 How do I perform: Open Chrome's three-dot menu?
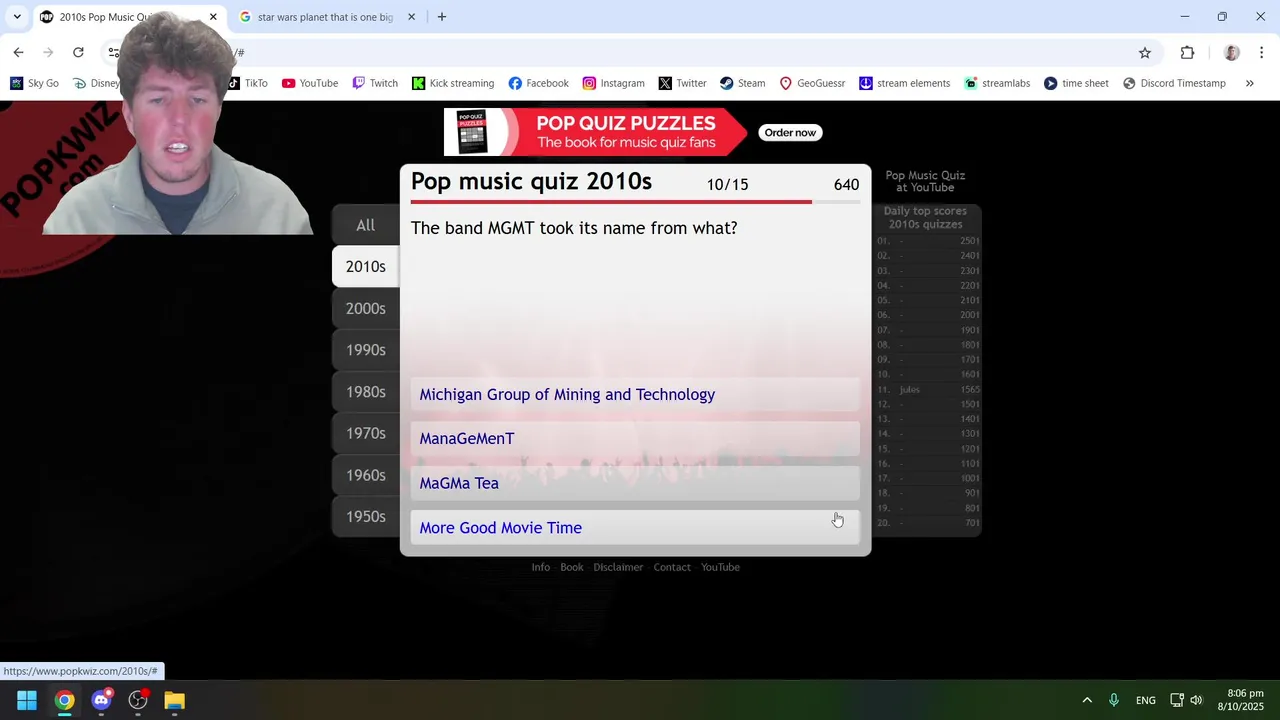click(x=1262, y=53)
